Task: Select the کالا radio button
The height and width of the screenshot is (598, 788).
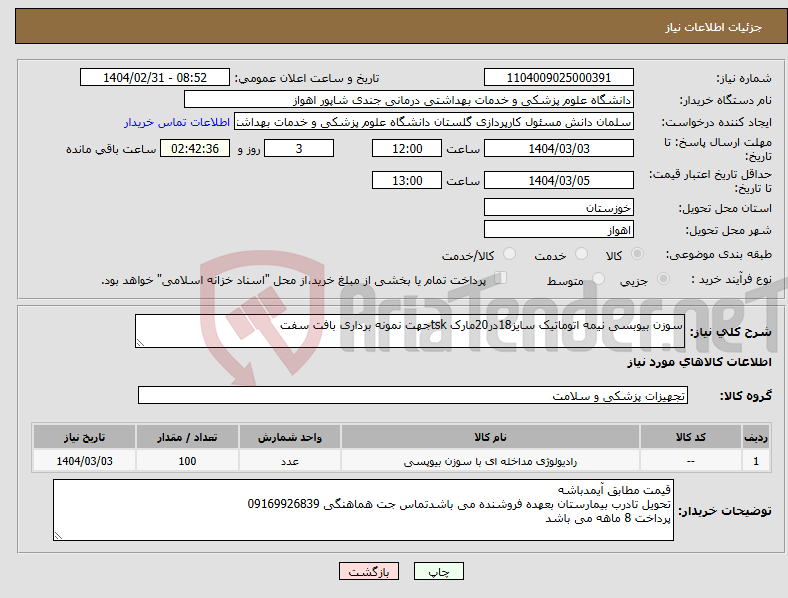Action: tap(637, 254)
